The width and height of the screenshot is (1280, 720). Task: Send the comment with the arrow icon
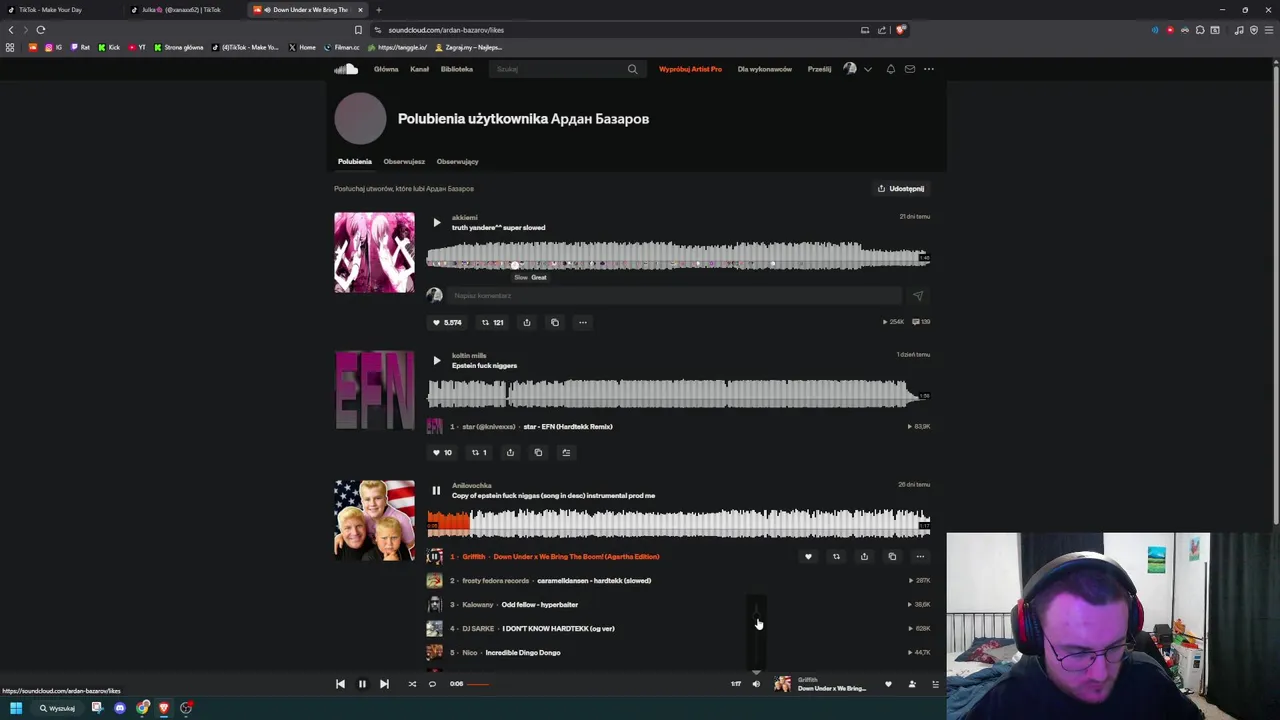[x=918, y=296]
